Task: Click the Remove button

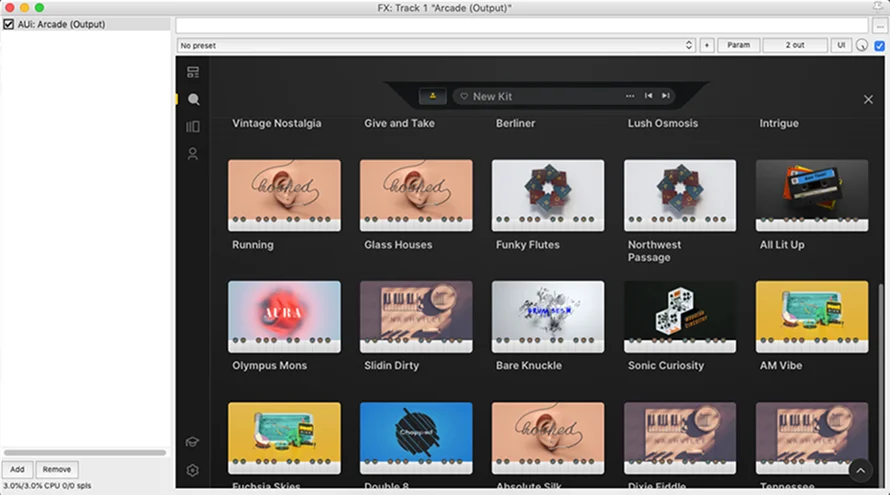Action: pyautogui.click(x=57, y=469)
